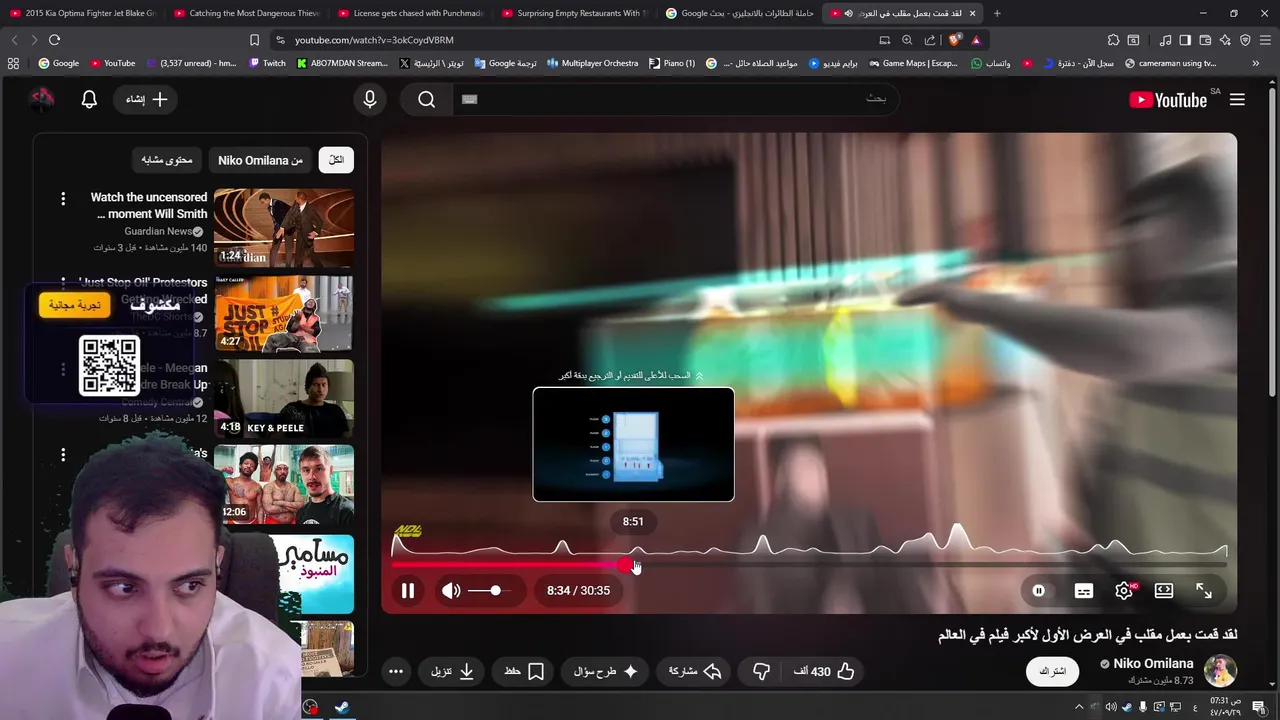
Task: Open YouTube notifications bell
Action: click(x=89, y=99)
